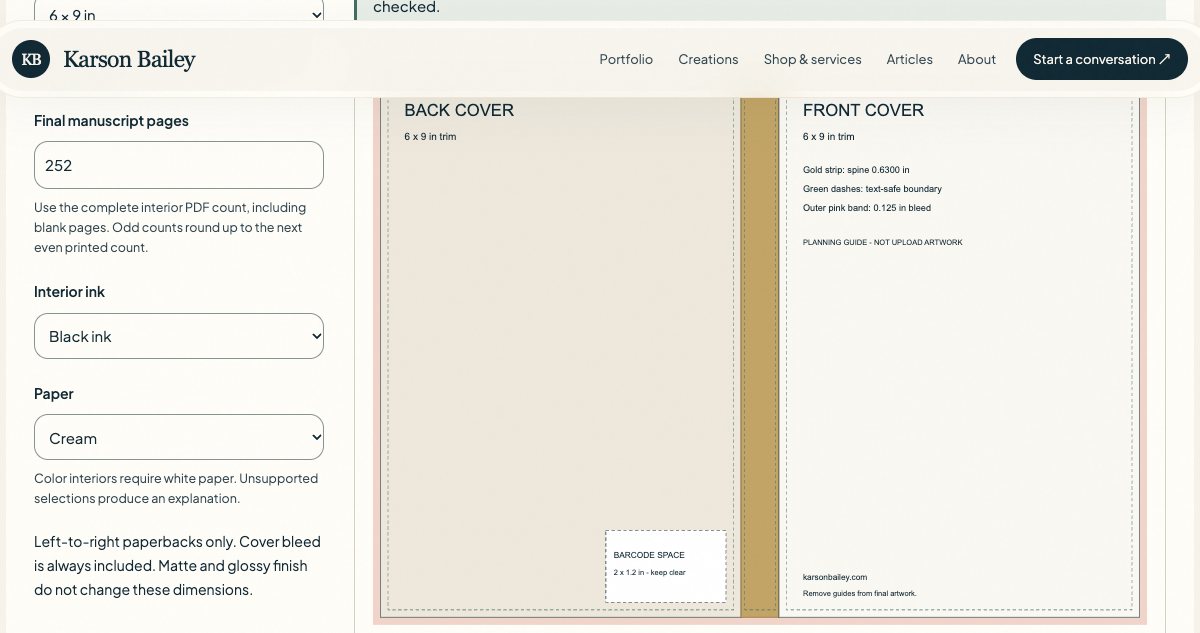Click the 'Gold strip: spine 0.6300 in' text
Image resolution: width=1200 pixels, height=633 pixels.
click(x=856, y=170)
